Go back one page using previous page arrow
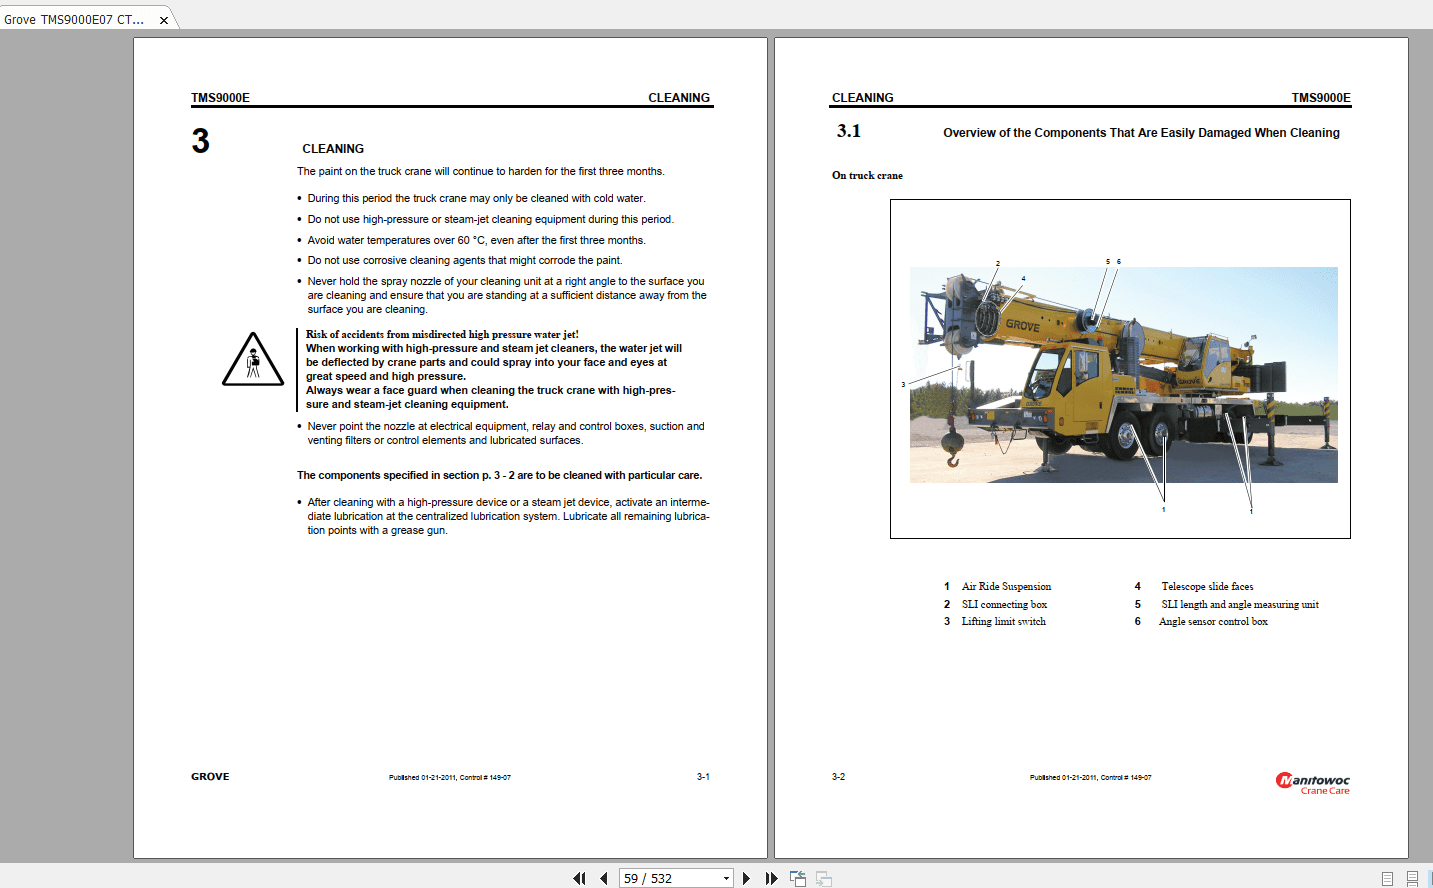This screenshot has width=1433, height=888. pos(603,878)
